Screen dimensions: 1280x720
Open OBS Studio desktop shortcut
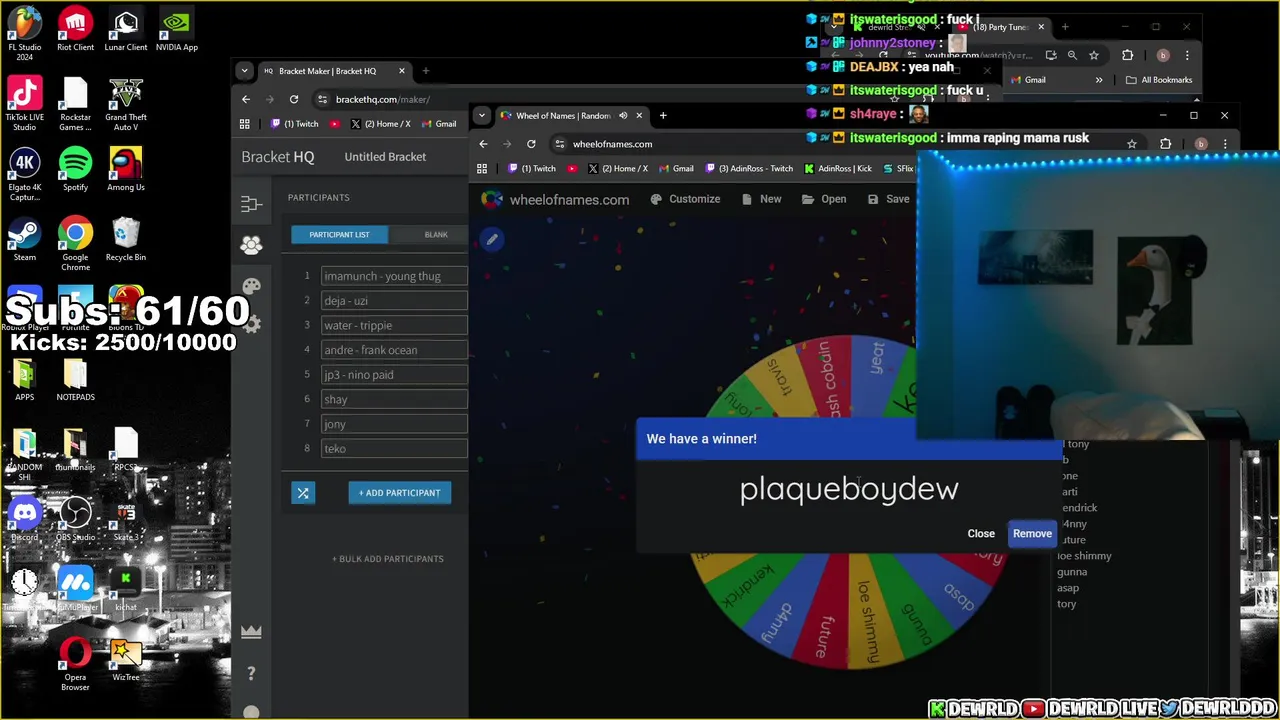tap(75, 519)
